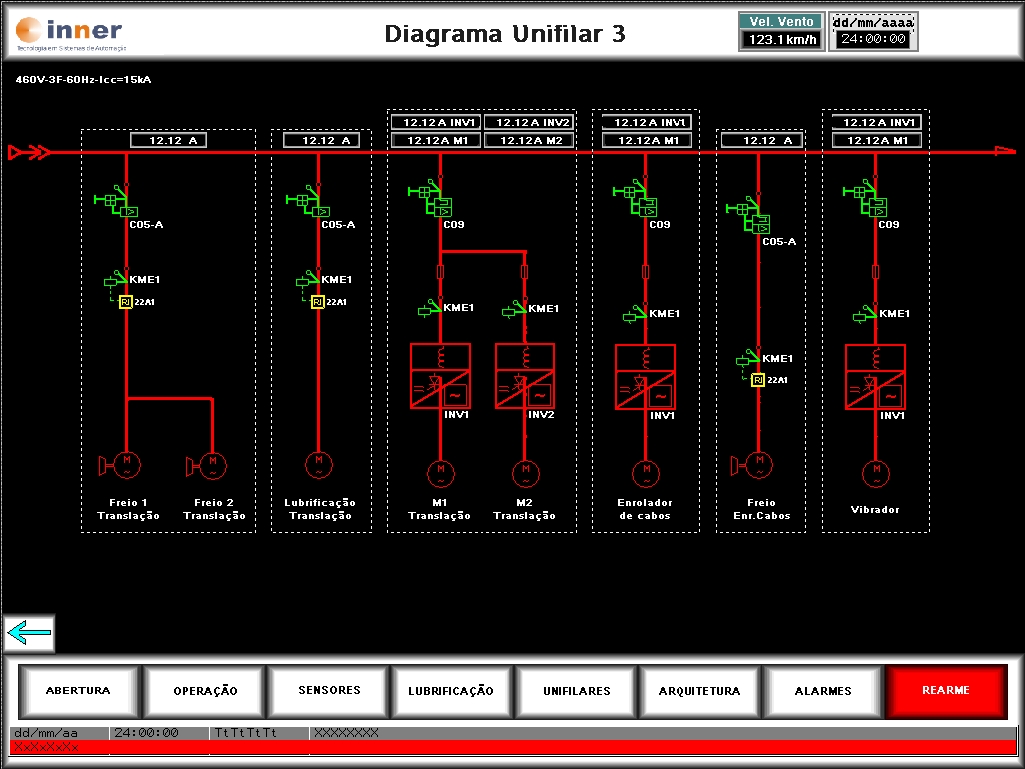Click the Enrolador de cabos inverter INV1
Image resolution: width=1025 pixels, height=769 pixels.
[645, 376]
